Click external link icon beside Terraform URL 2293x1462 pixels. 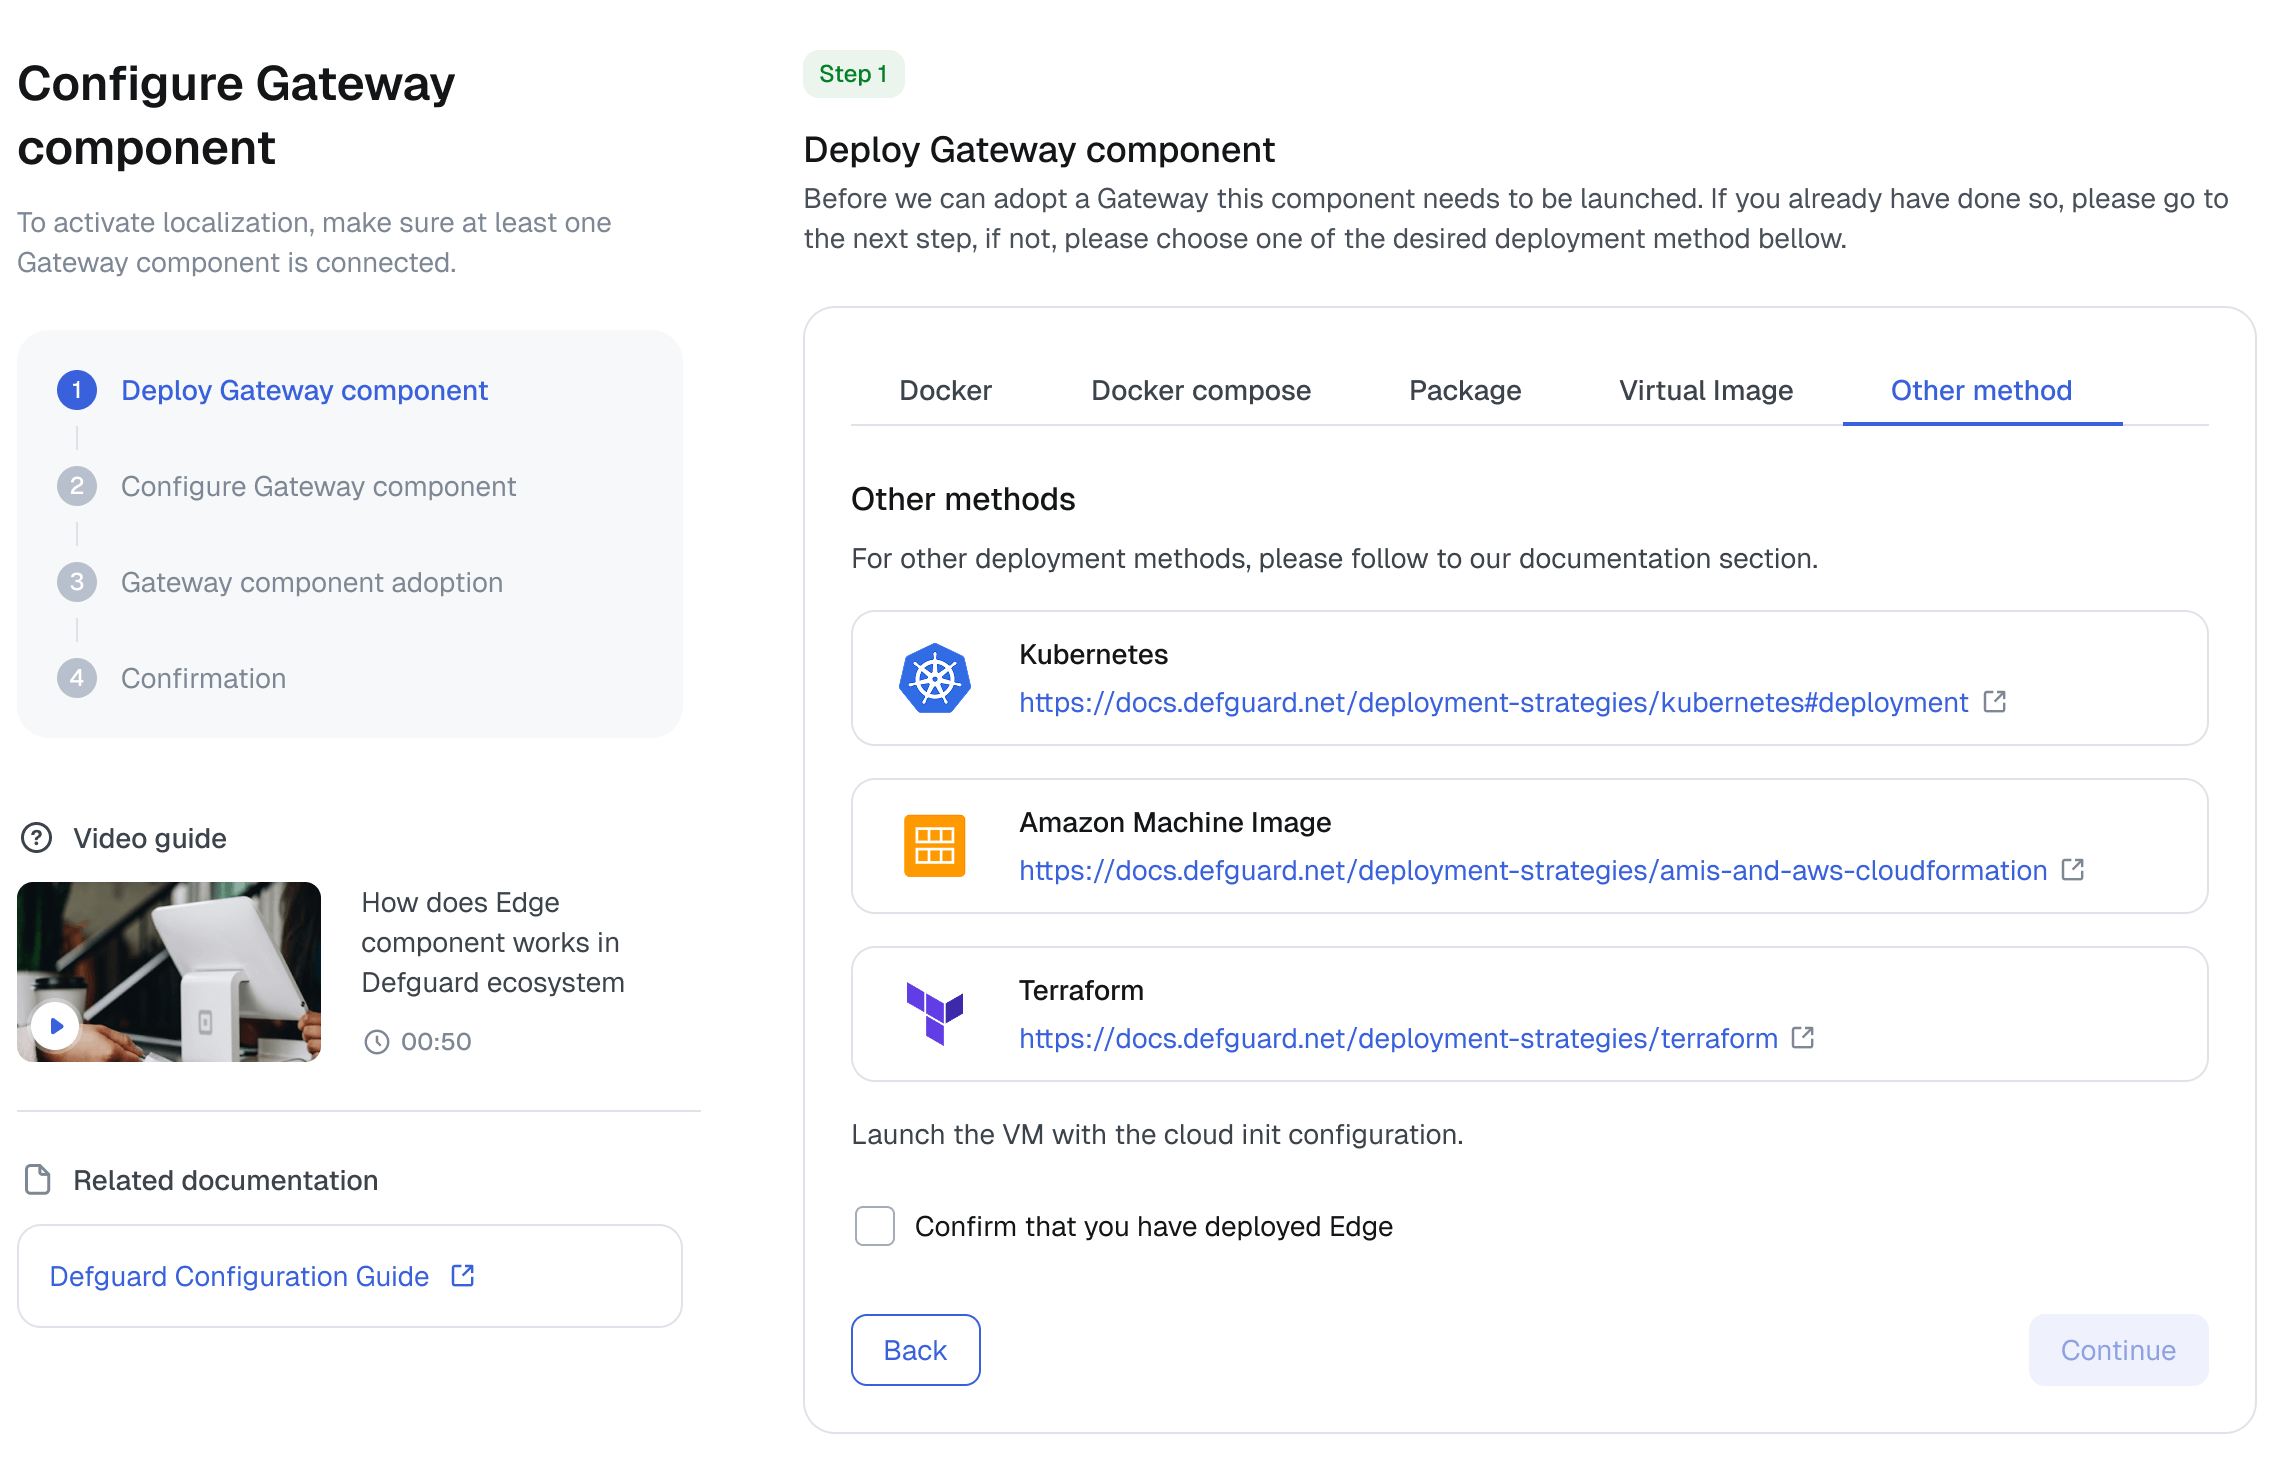[1802, 1038]
